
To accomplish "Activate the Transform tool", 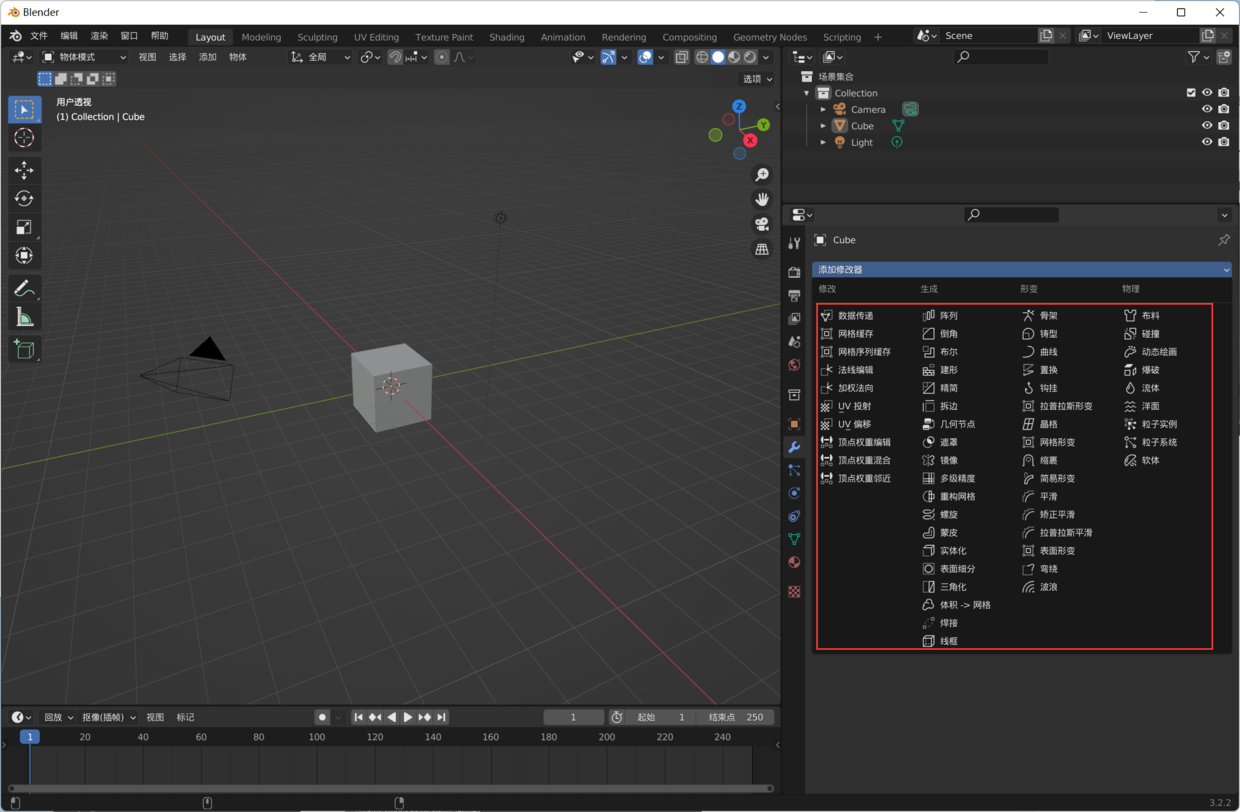I will coord(24,256).
